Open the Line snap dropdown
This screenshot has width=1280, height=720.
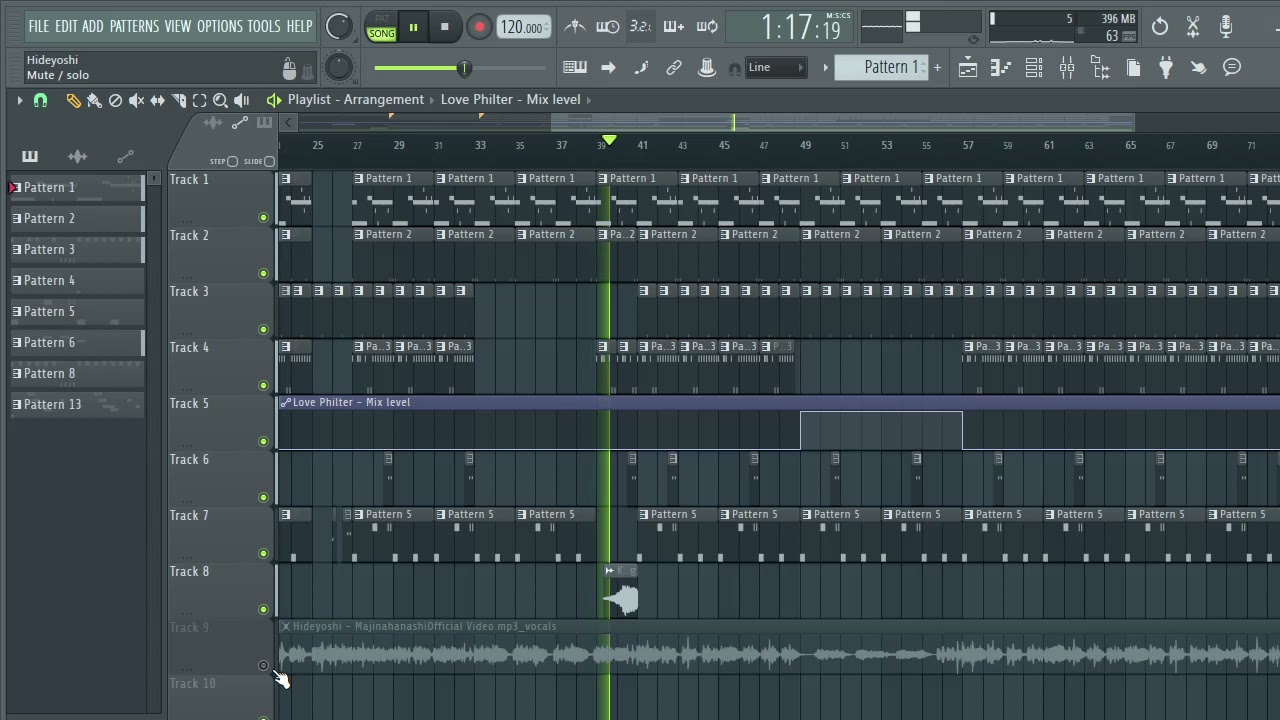776,68
